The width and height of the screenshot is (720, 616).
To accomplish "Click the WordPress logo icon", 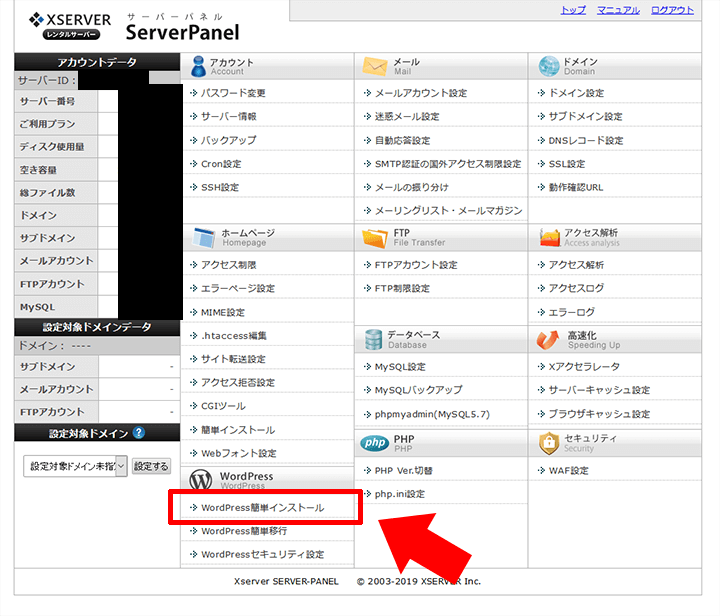I will pos(201,480).
